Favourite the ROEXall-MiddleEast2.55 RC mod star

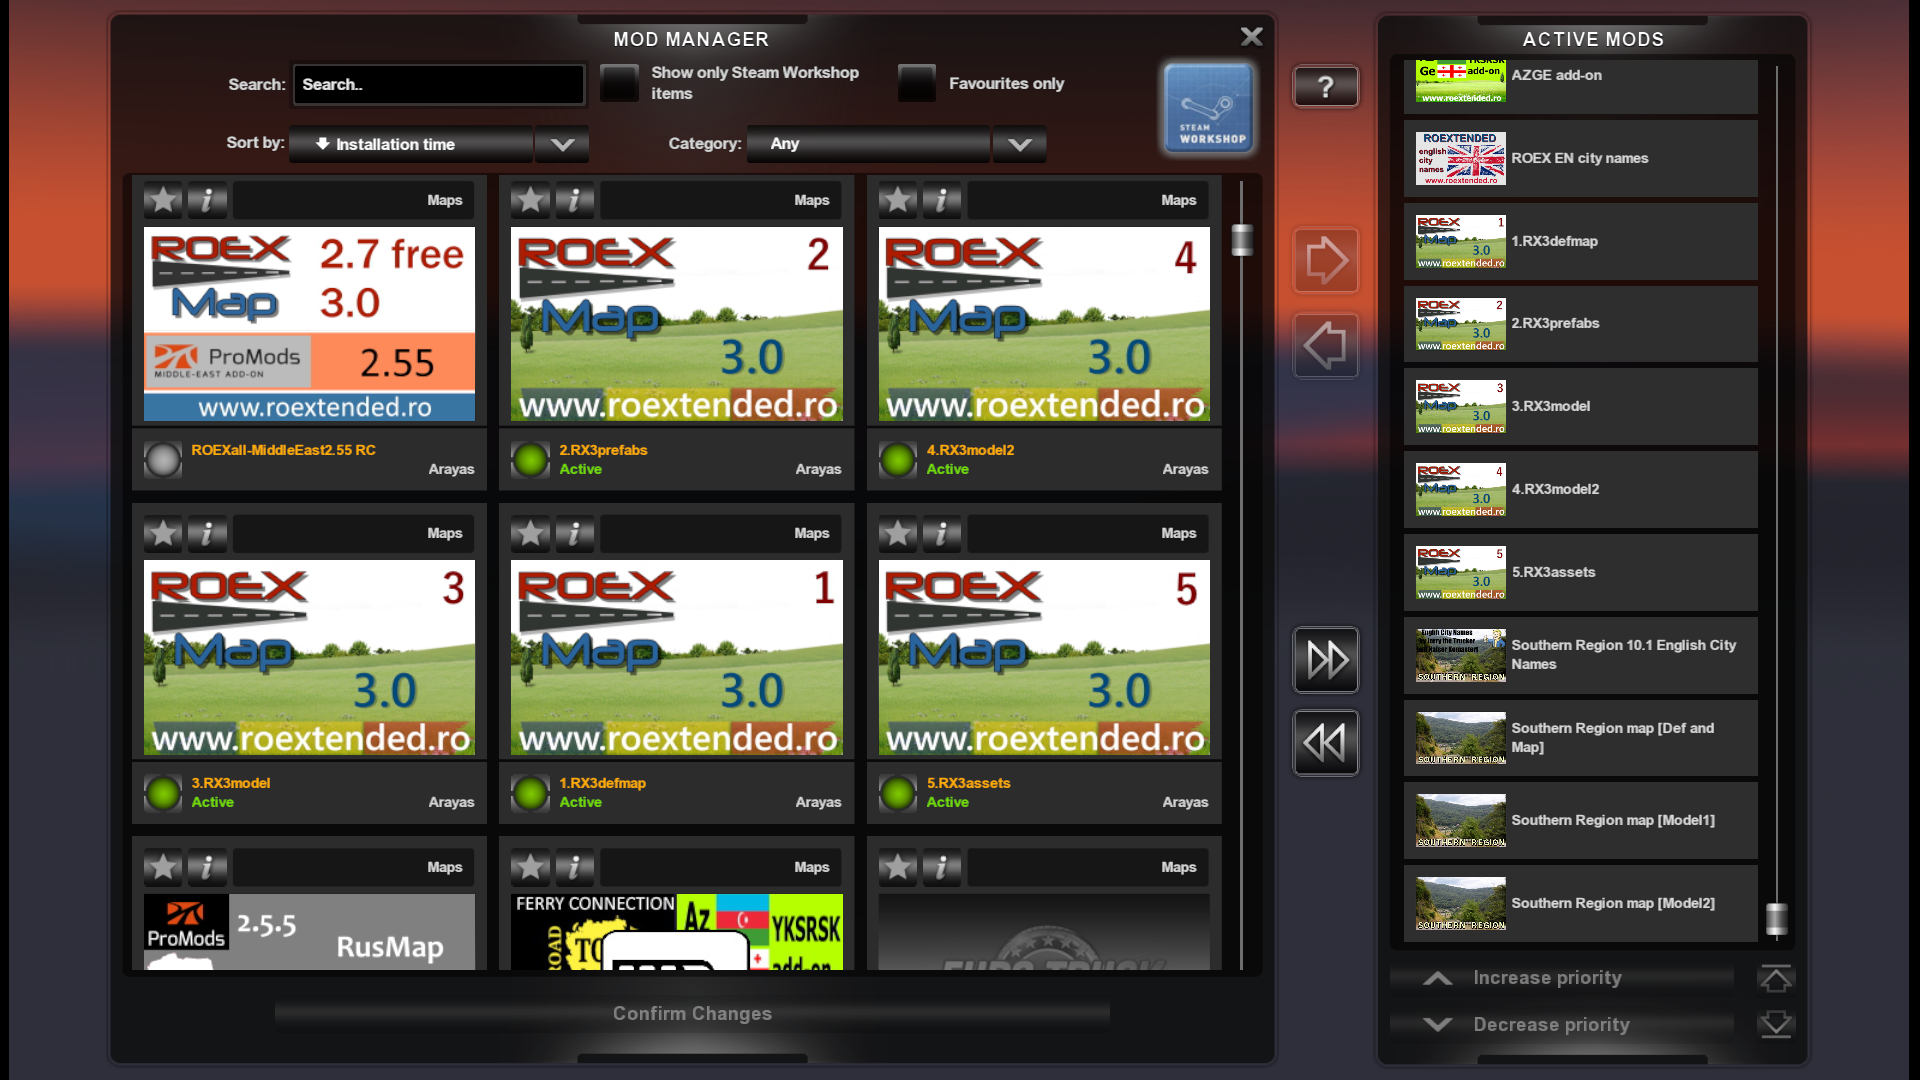[x=163, y=200]
